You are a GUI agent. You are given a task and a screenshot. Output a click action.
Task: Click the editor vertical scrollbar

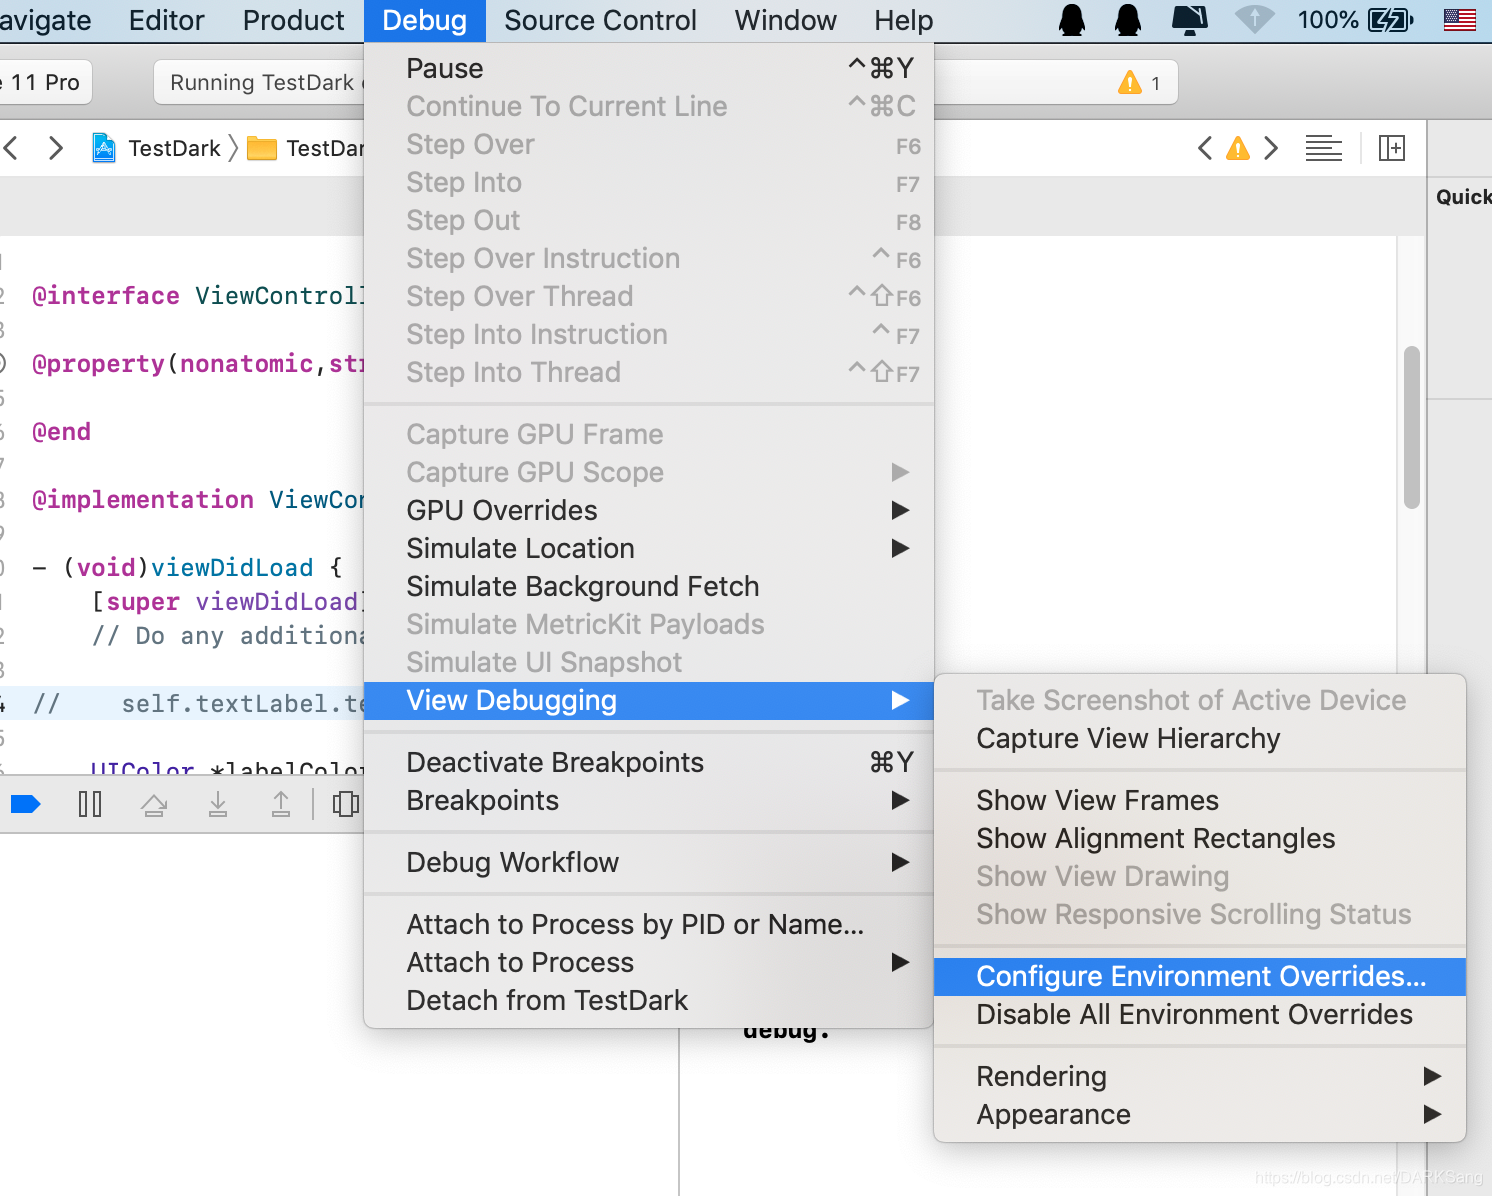pyautogui.click(x=1412, y=428)
